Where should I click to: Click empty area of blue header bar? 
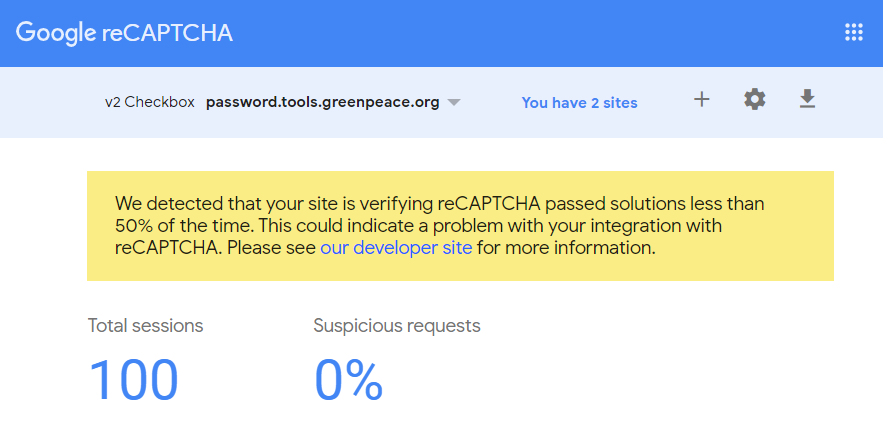tap(535, 33)
